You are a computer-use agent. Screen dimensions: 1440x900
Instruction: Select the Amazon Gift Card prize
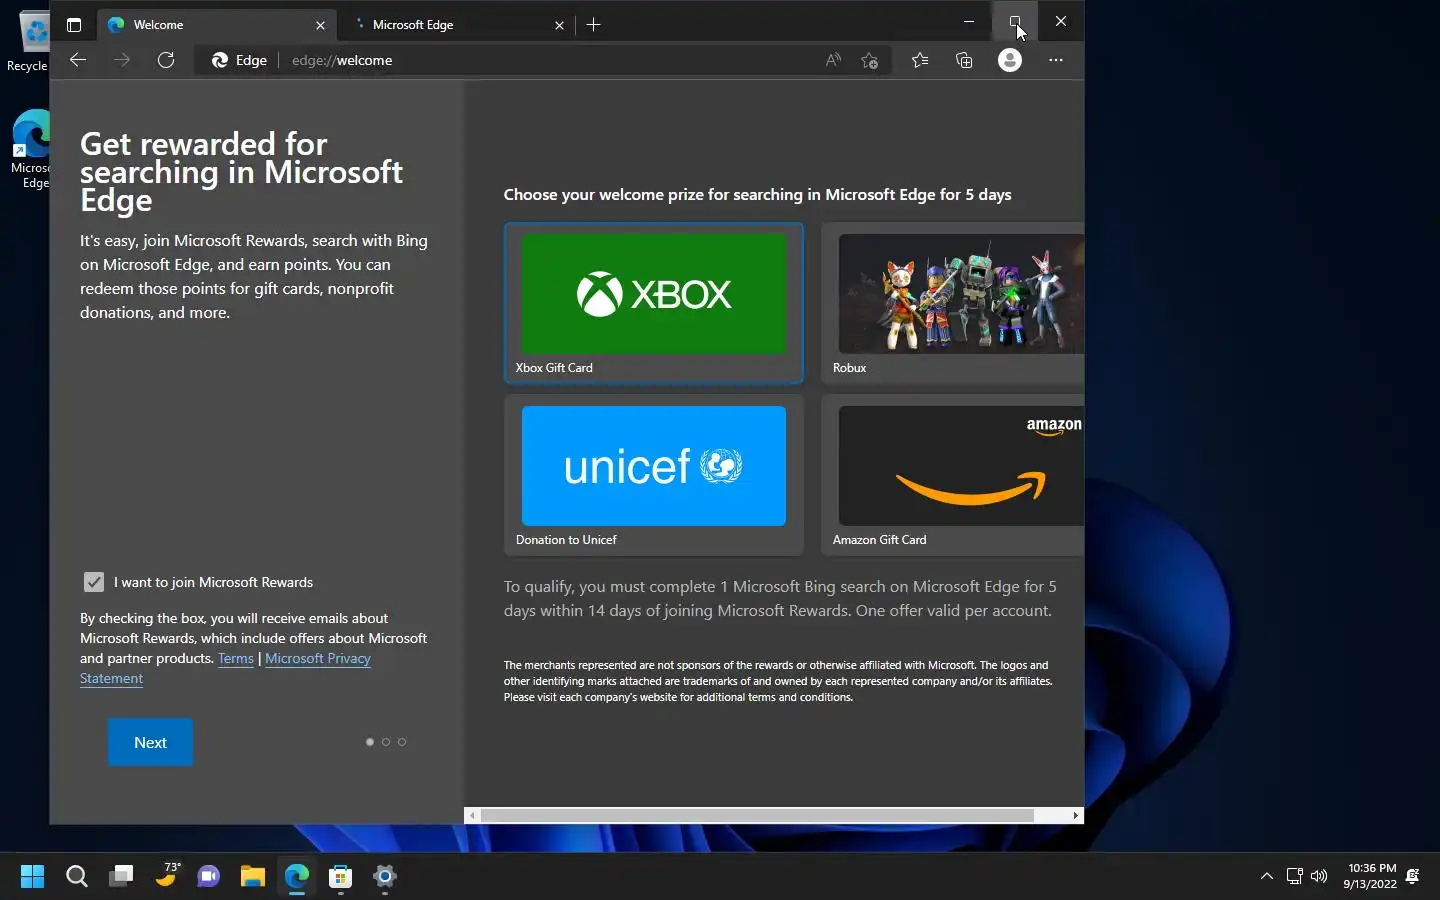953,475
